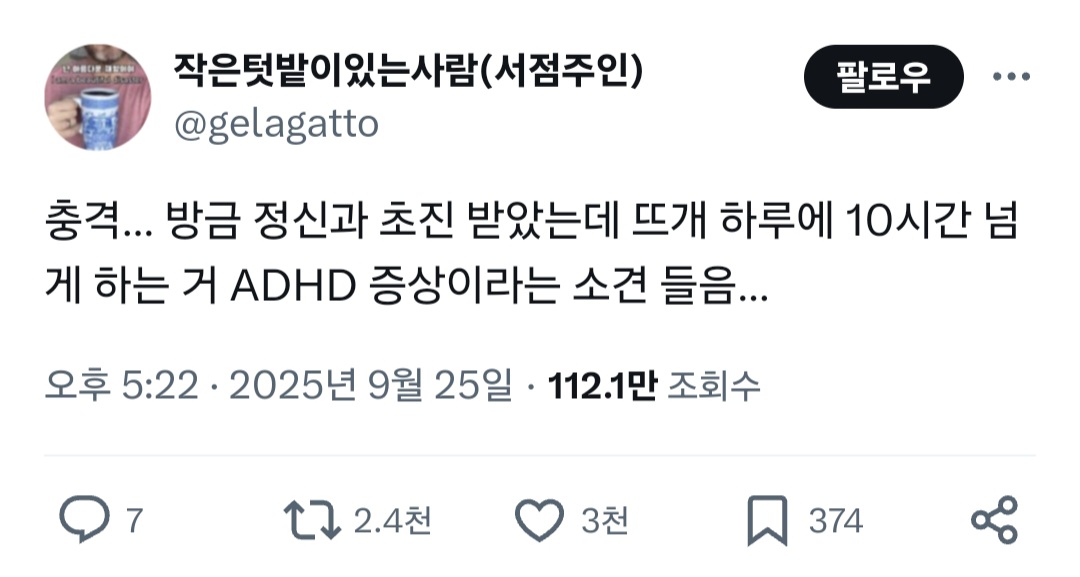The height and width of the screenshot is (577, 1080).
Task: Open the reply comment icon
Action: 84,520
